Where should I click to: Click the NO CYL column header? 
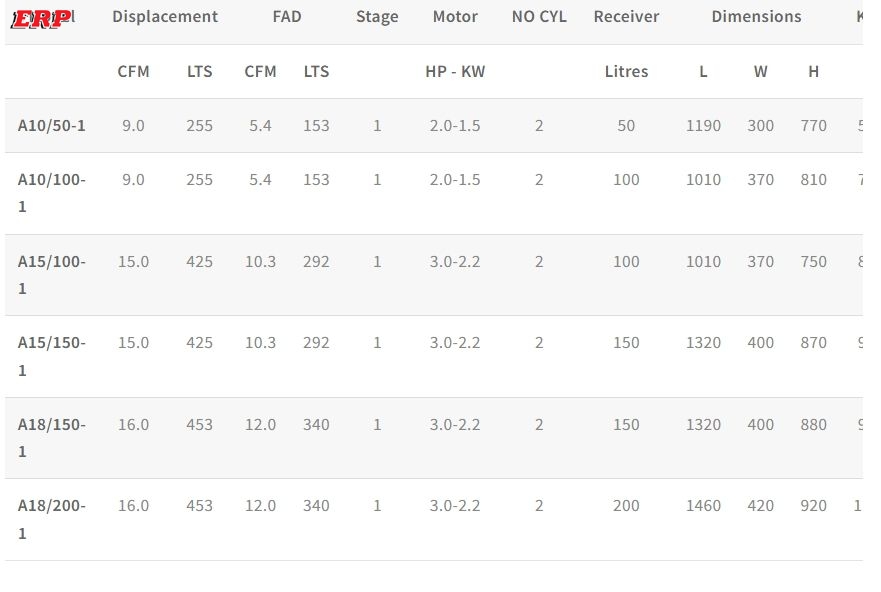[539, 17]
